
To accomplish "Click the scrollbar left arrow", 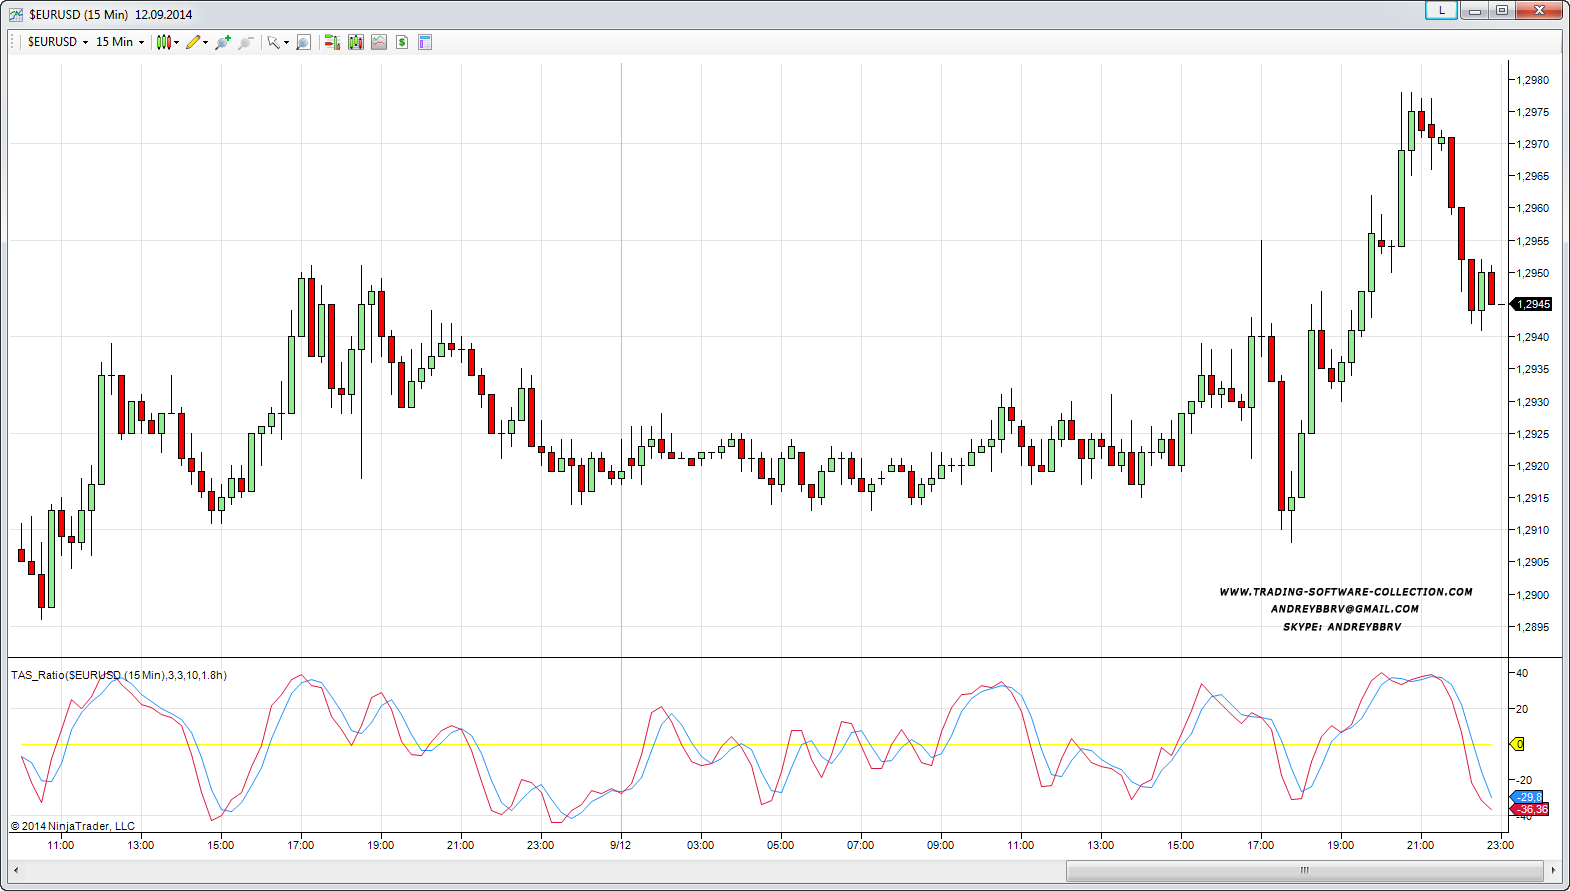I will tap(16, 870).
